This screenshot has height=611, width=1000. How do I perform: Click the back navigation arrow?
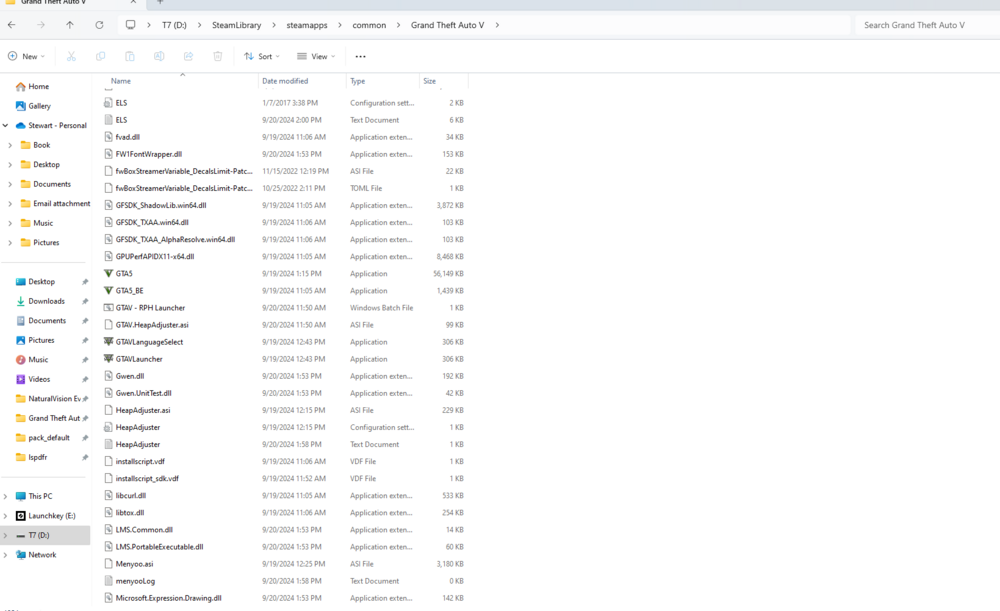coord(13,25)
